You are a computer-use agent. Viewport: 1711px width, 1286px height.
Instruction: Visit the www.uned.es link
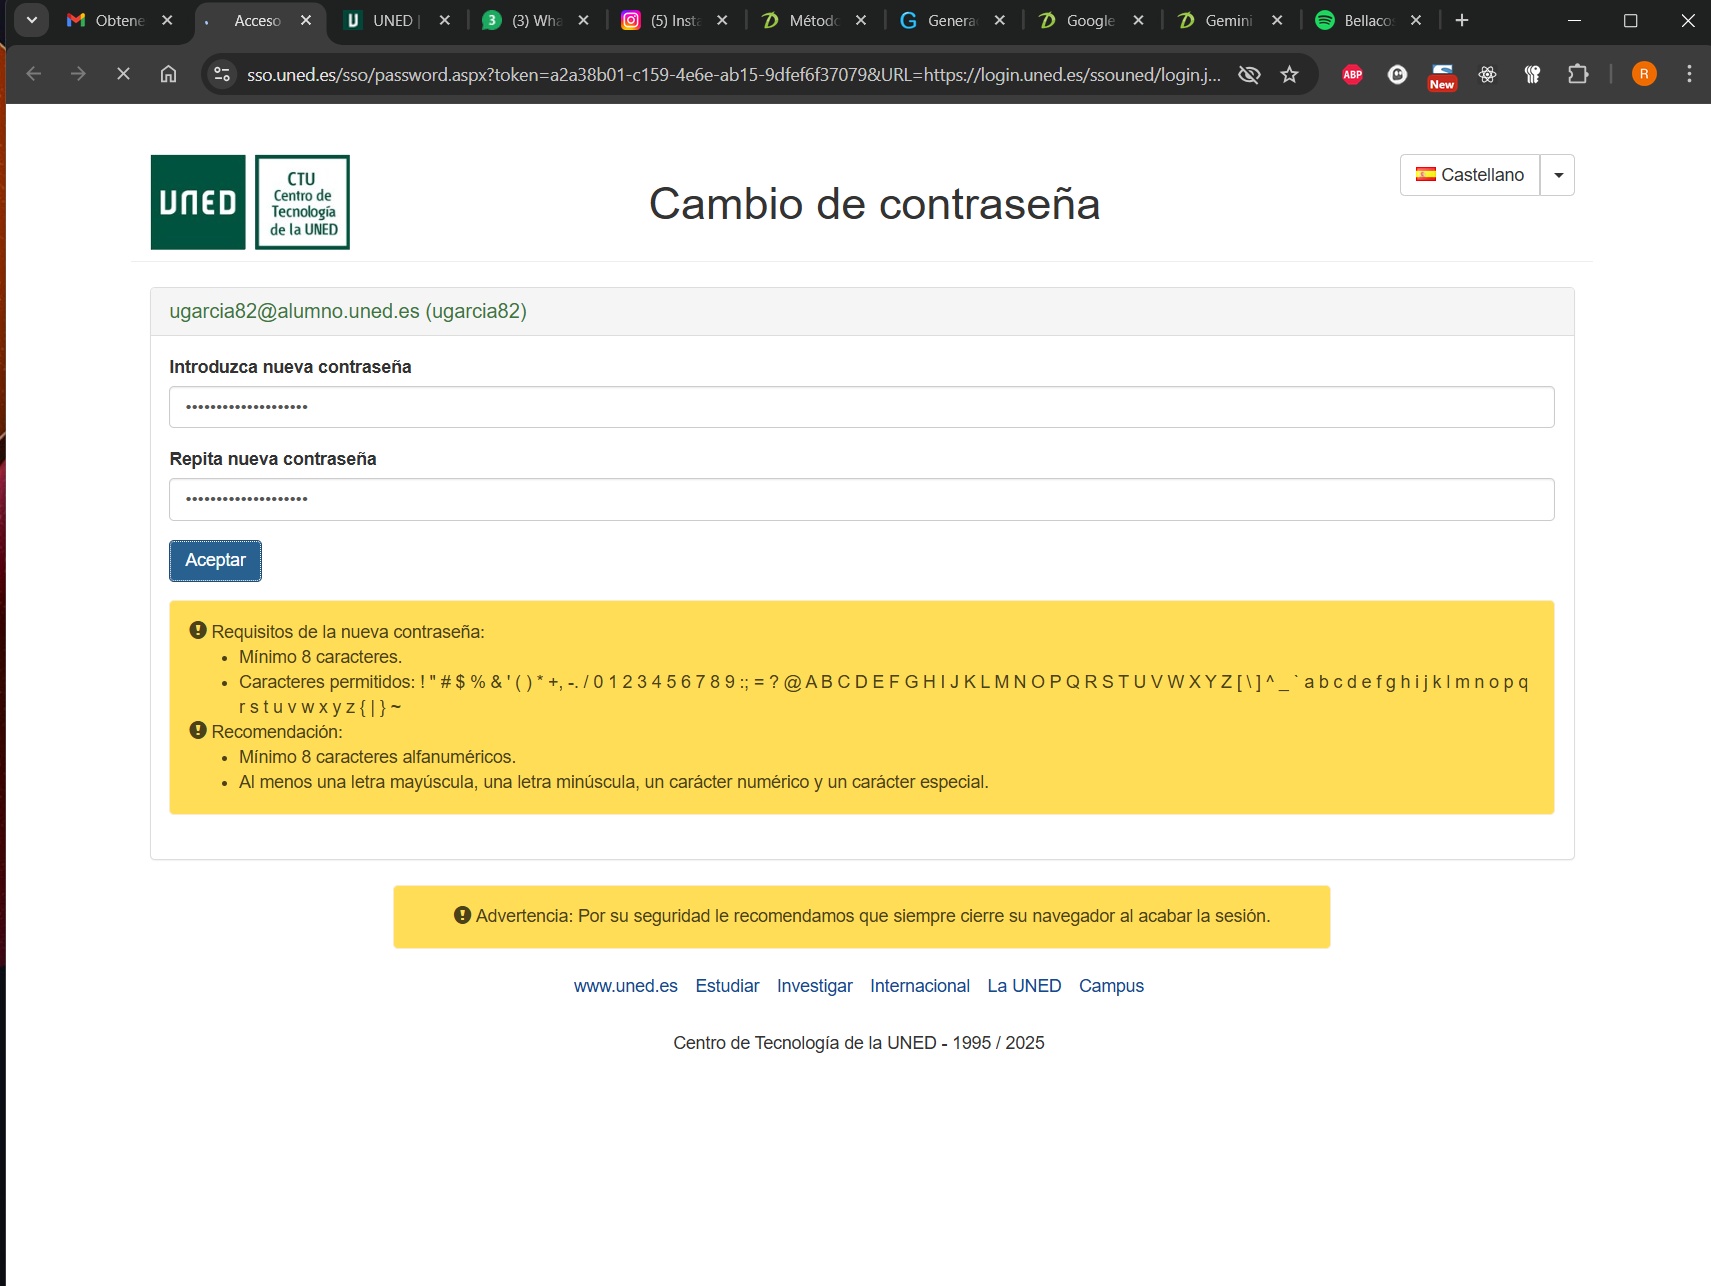coord(626,986)
